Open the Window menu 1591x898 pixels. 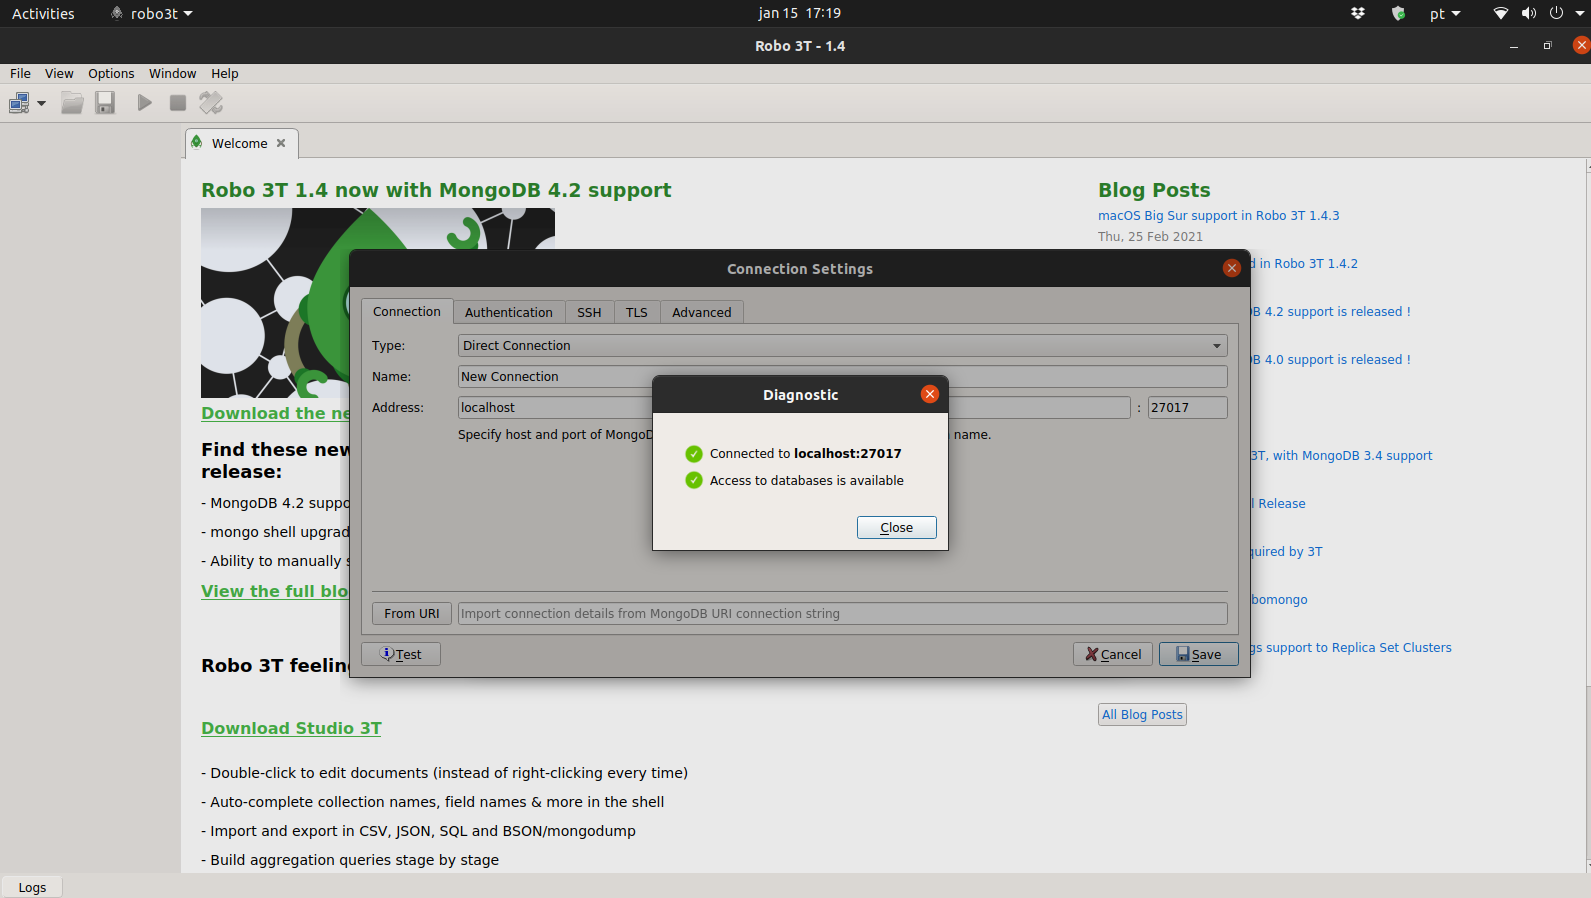click(x=172, y=73)
